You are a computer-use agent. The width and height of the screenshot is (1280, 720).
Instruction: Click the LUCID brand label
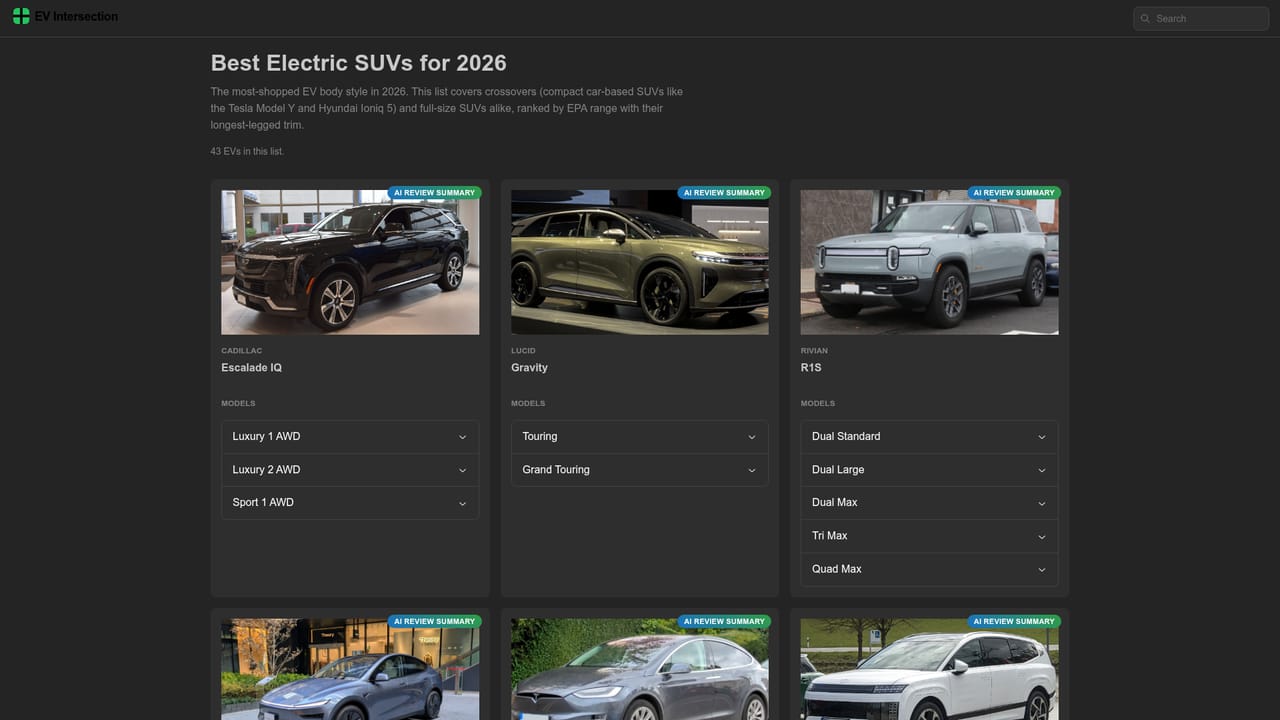click(x=523, y=351)
